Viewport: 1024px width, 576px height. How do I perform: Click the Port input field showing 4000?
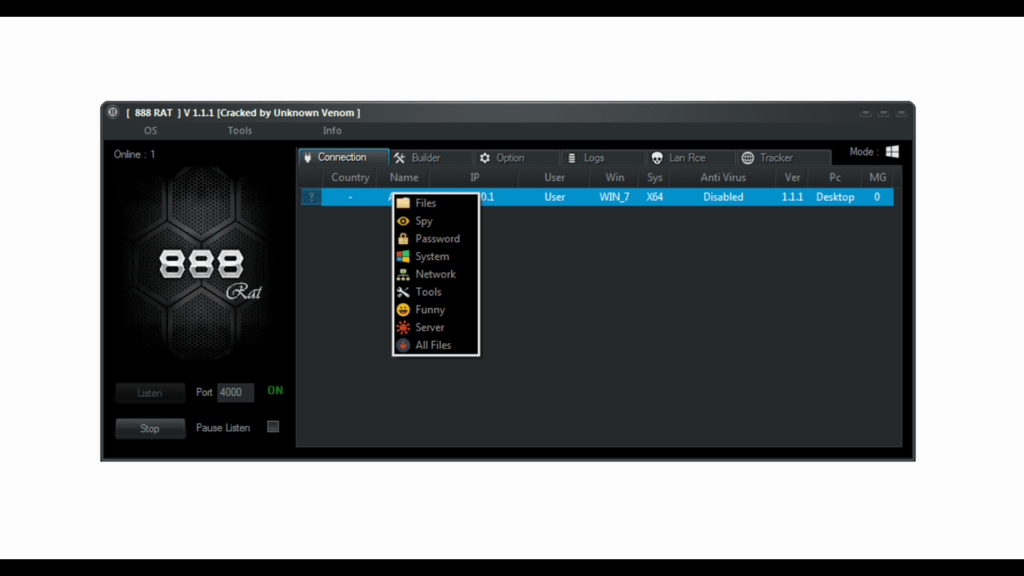click(235, 392)
